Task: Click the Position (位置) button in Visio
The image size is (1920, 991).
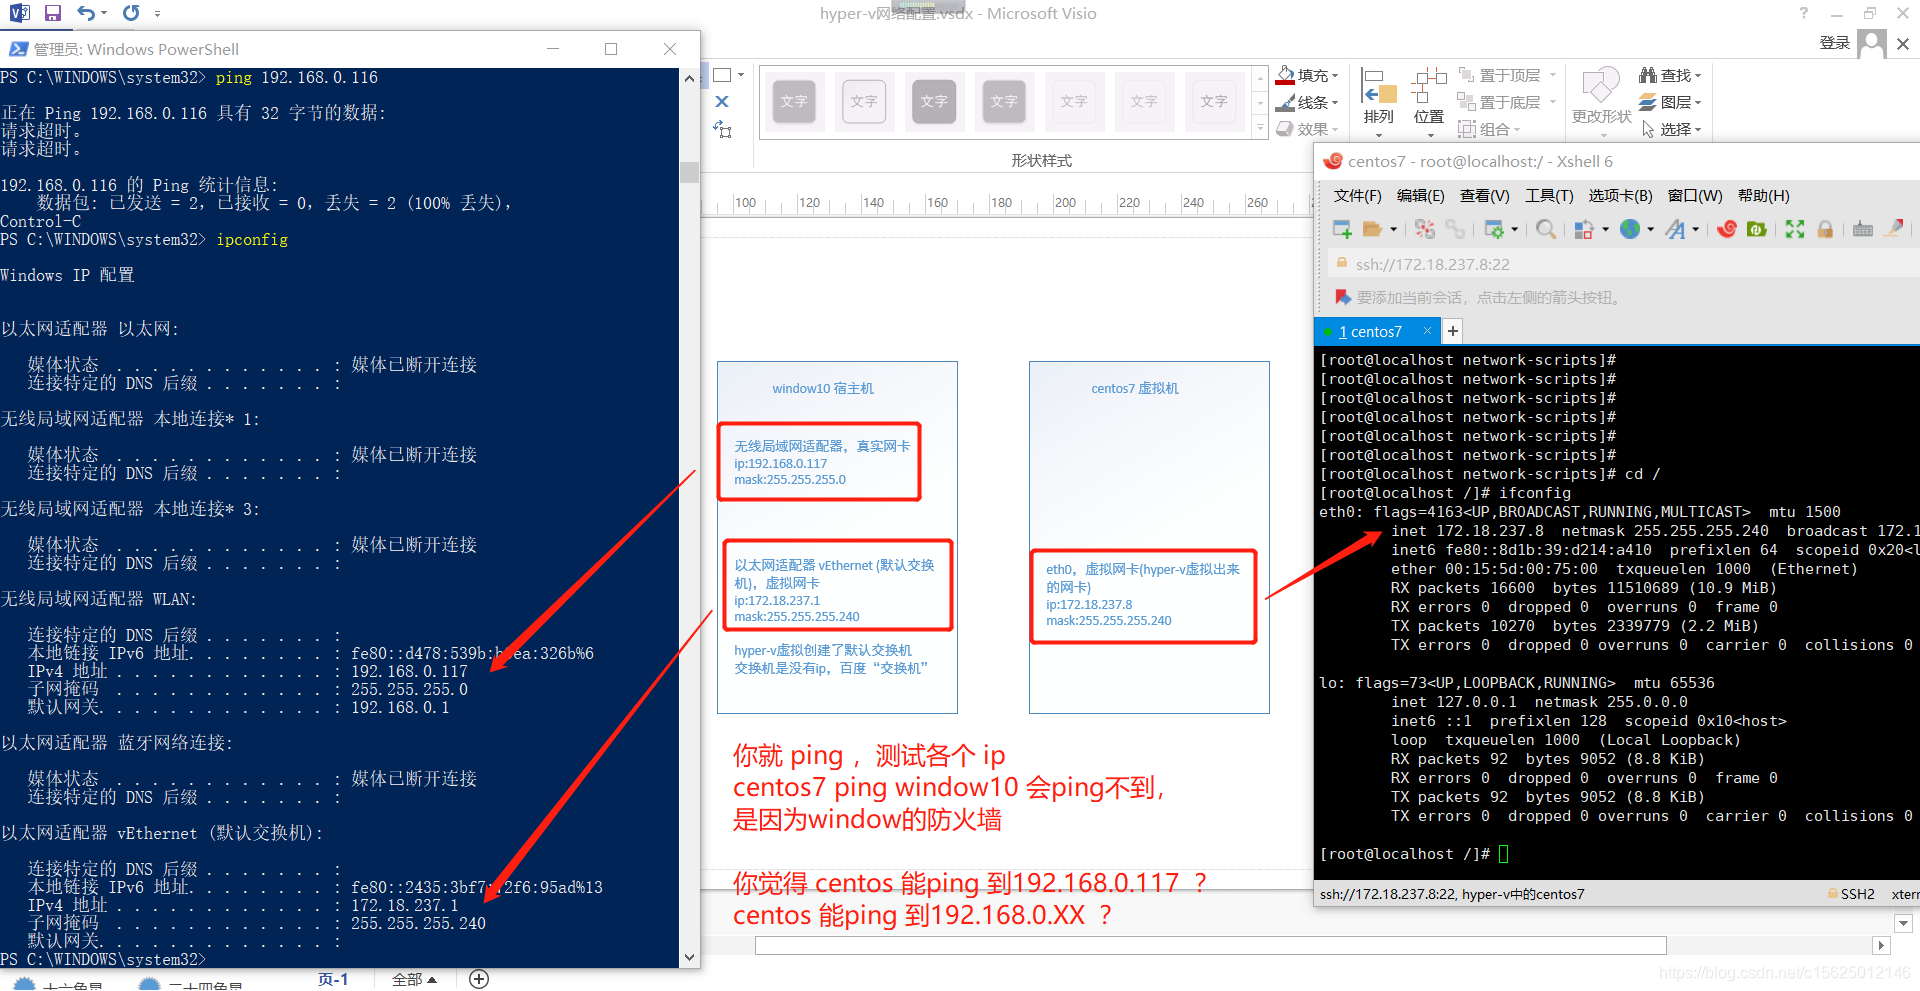Action: [1429, 103]
